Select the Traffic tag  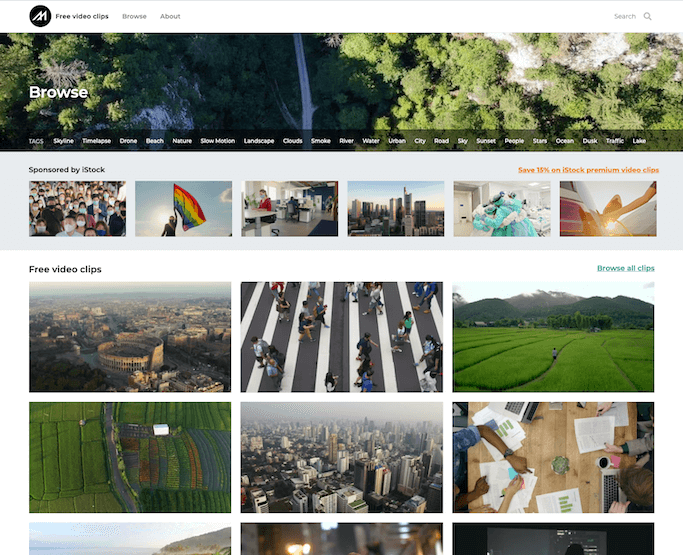coord(615,141)
